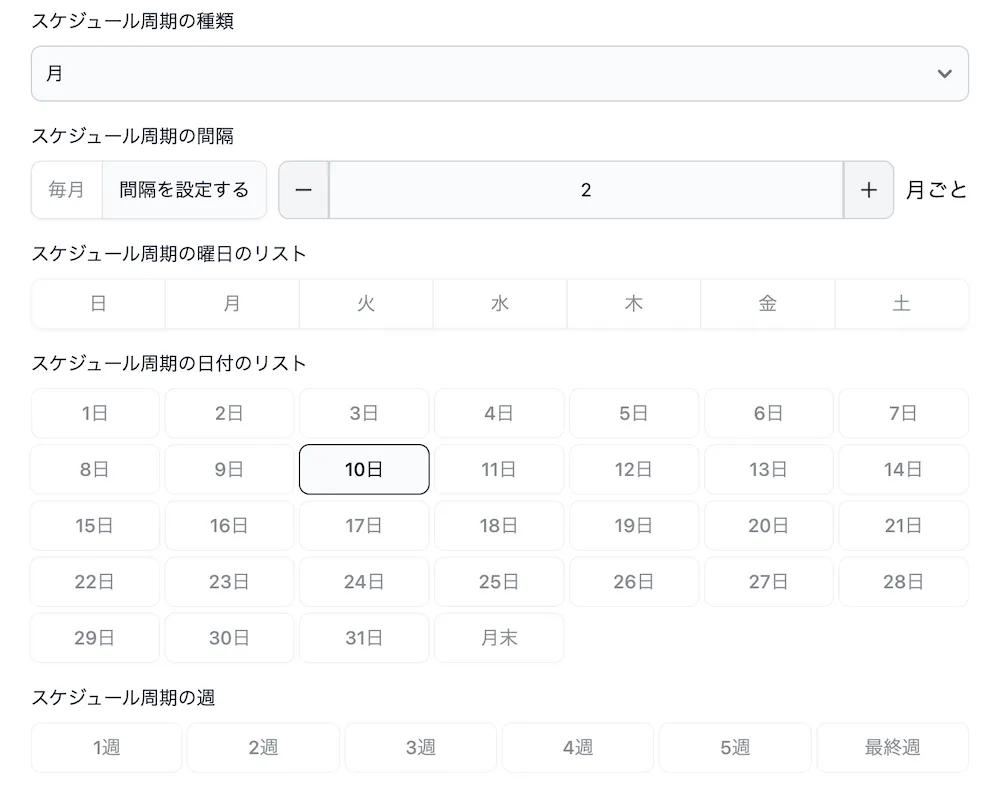Select 月末 (end of month)
The width and height of the screenshot is (1000, 793).
coord(499,638)
